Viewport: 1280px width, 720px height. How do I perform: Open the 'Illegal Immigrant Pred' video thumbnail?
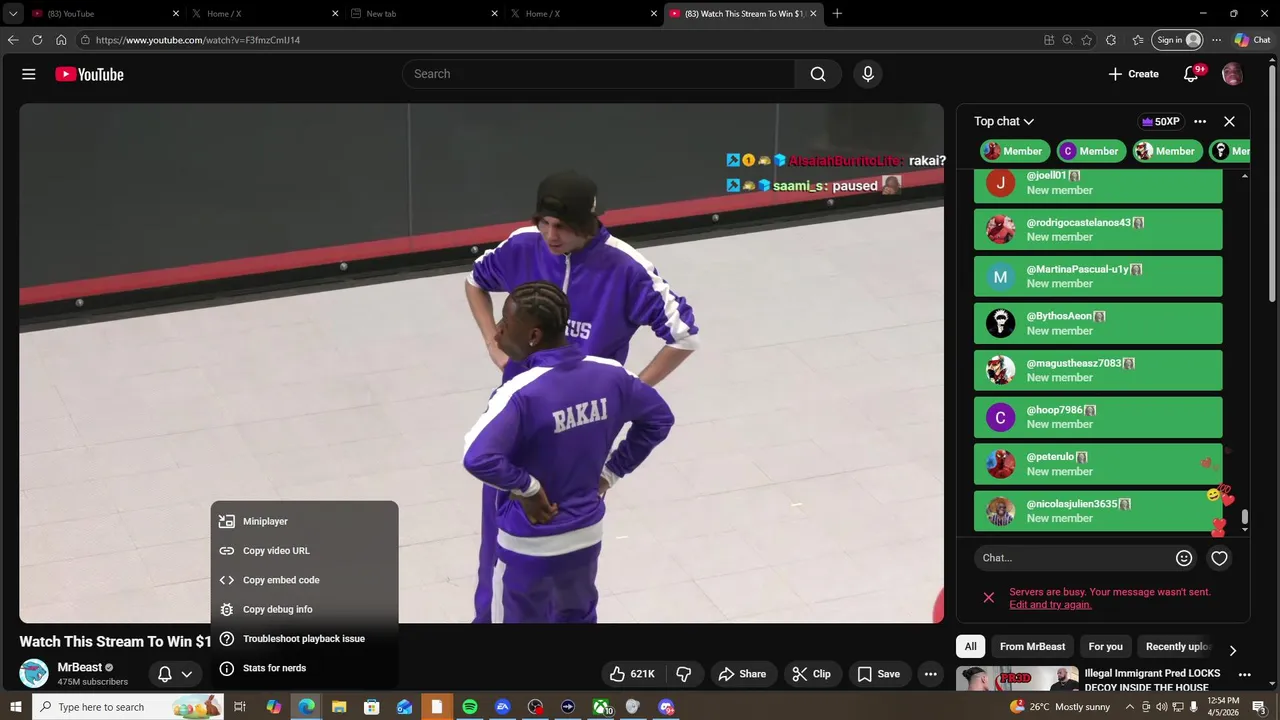click(1017, 679)
